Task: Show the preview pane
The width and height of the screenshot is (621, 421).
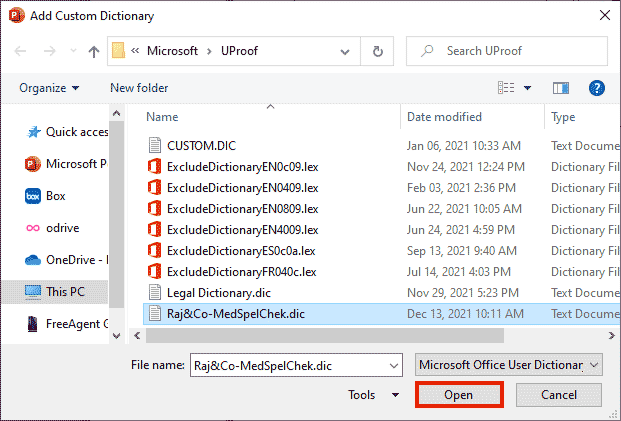Action: [x=560, y=88]
